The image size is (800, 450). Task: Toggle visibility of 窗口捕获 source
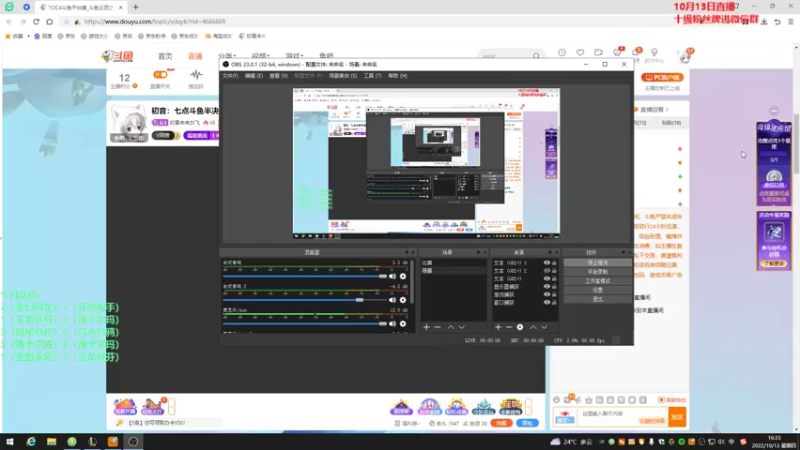(546, 303)
